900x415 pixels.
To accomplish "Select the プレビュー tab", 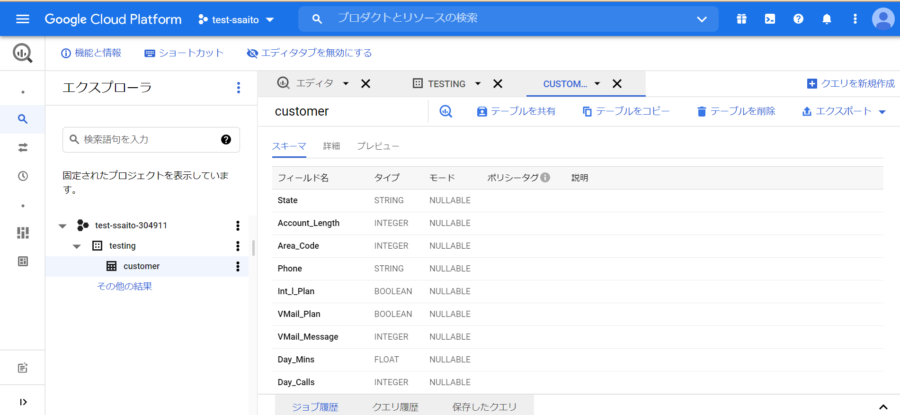I will [378, 146].
